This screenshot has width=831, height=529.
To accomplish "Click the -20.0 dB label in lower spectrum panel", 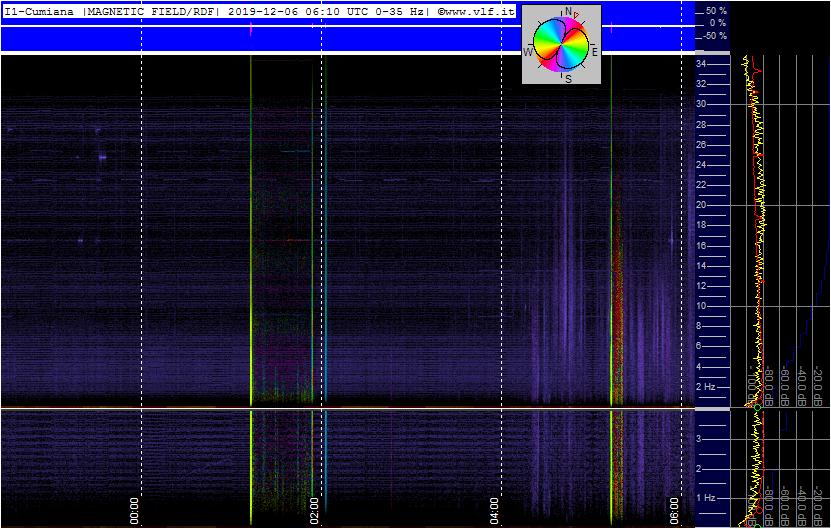I will pos(817,506).
